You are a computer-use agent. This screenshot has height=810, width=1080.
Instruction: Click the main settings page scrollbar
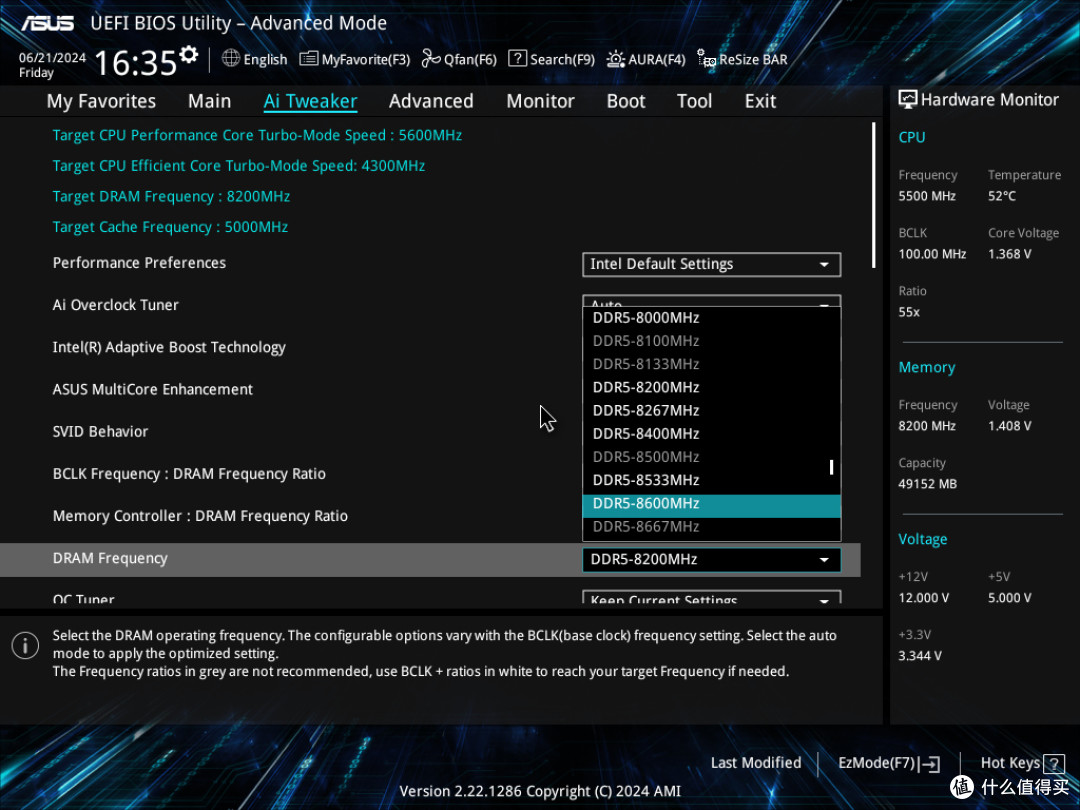pos(873,196)
